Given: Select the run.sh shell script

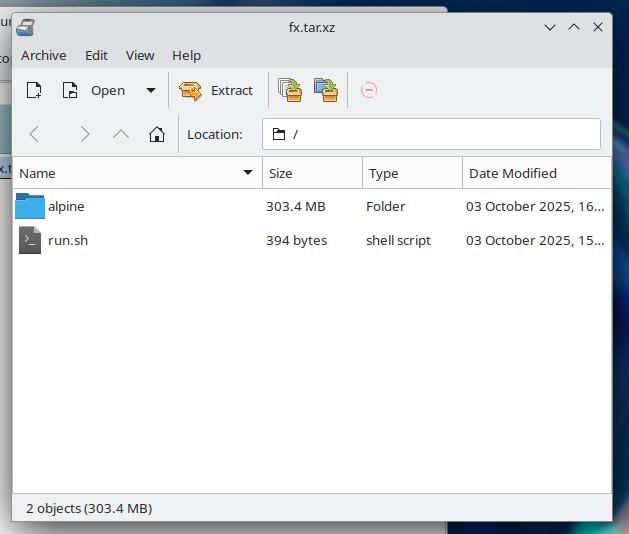Looking at the screenshot, I should [67, 240].
